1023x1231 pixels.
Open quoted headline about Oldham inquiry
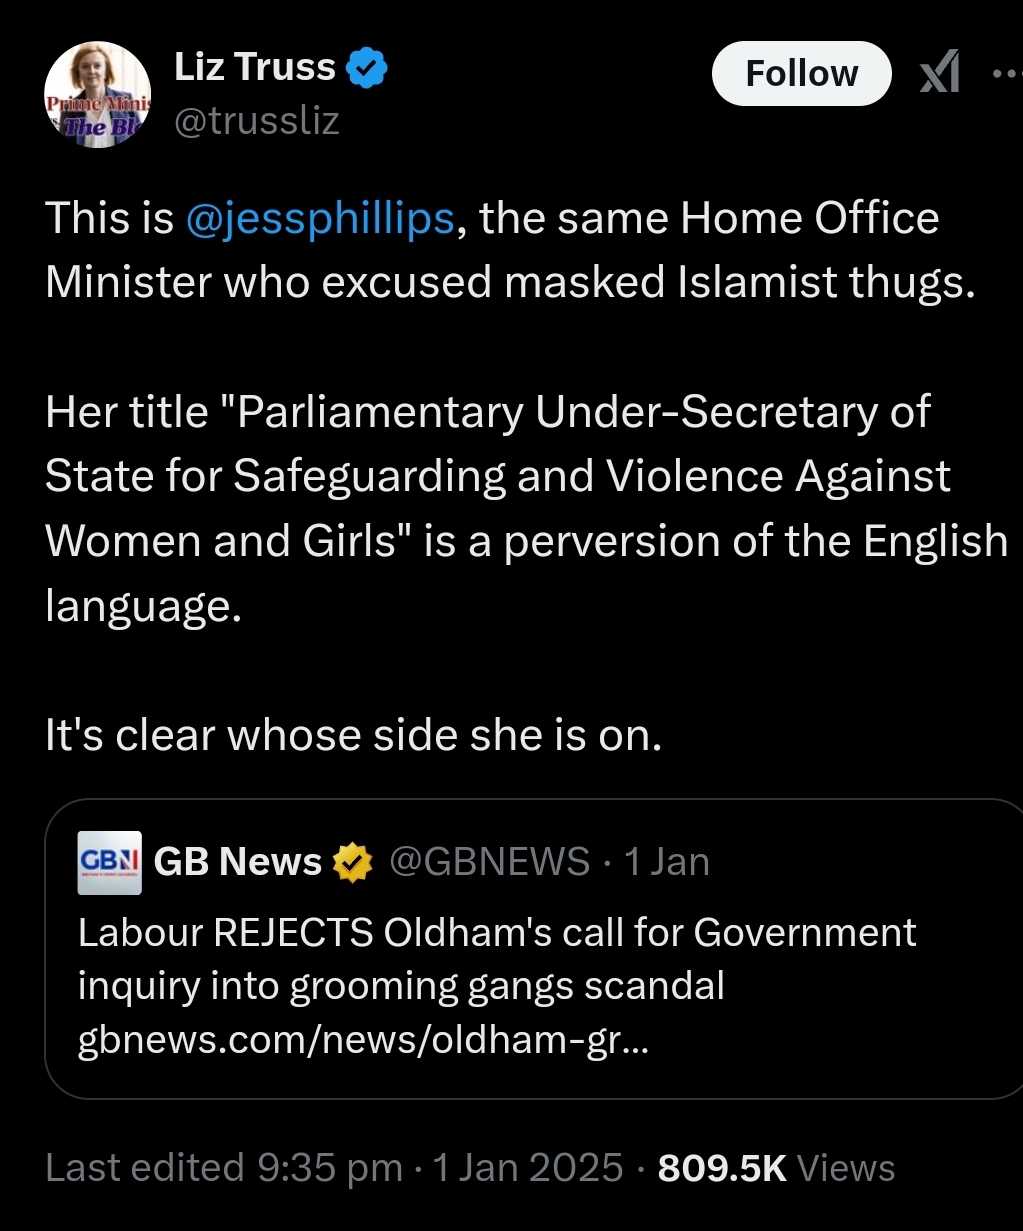click(497, 958)
